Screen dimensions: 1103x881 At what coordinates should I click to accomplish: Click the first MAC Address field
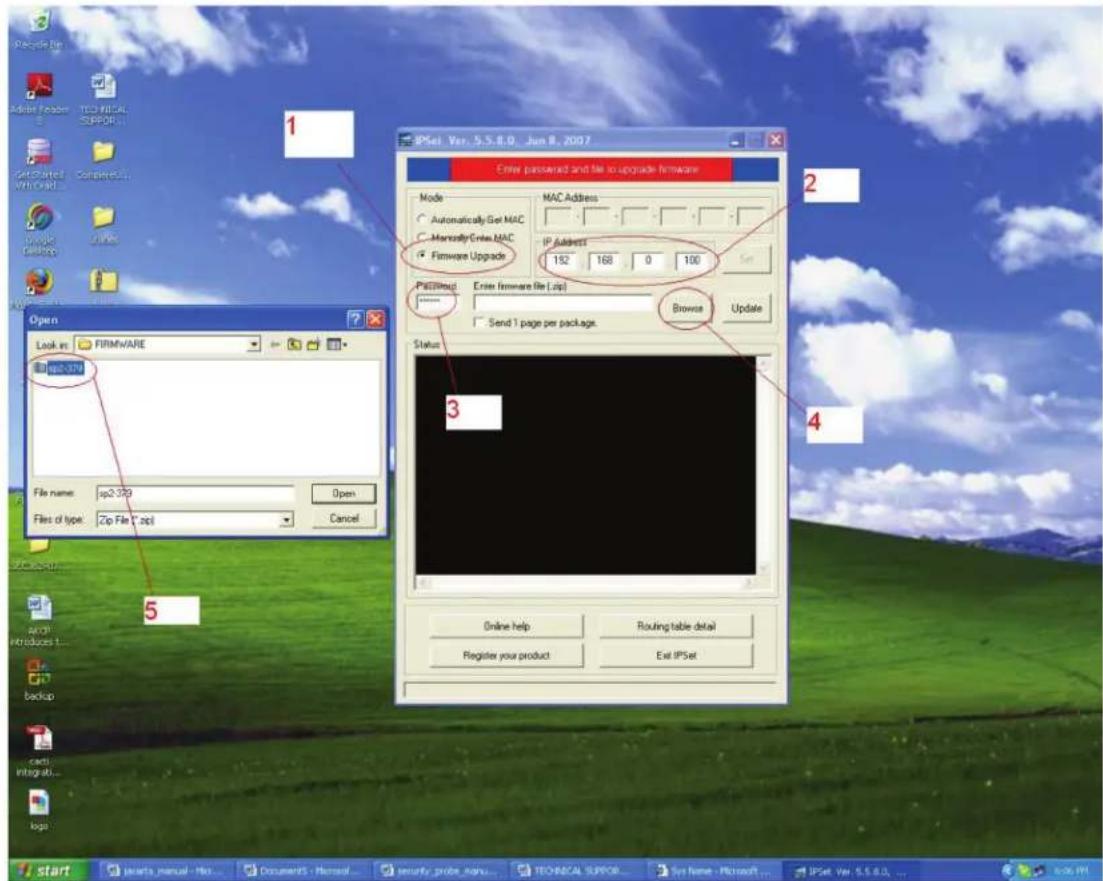[558, 216]
